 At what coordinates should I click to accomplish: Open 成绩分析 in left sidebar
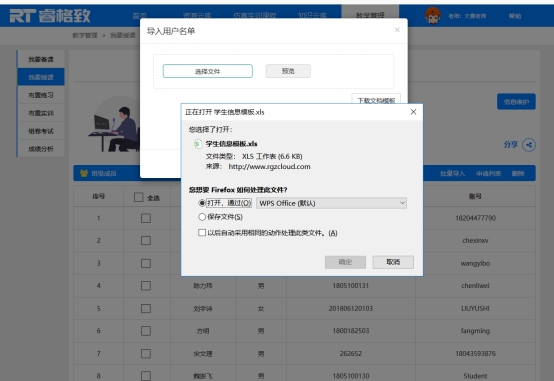tap(41, 149)
